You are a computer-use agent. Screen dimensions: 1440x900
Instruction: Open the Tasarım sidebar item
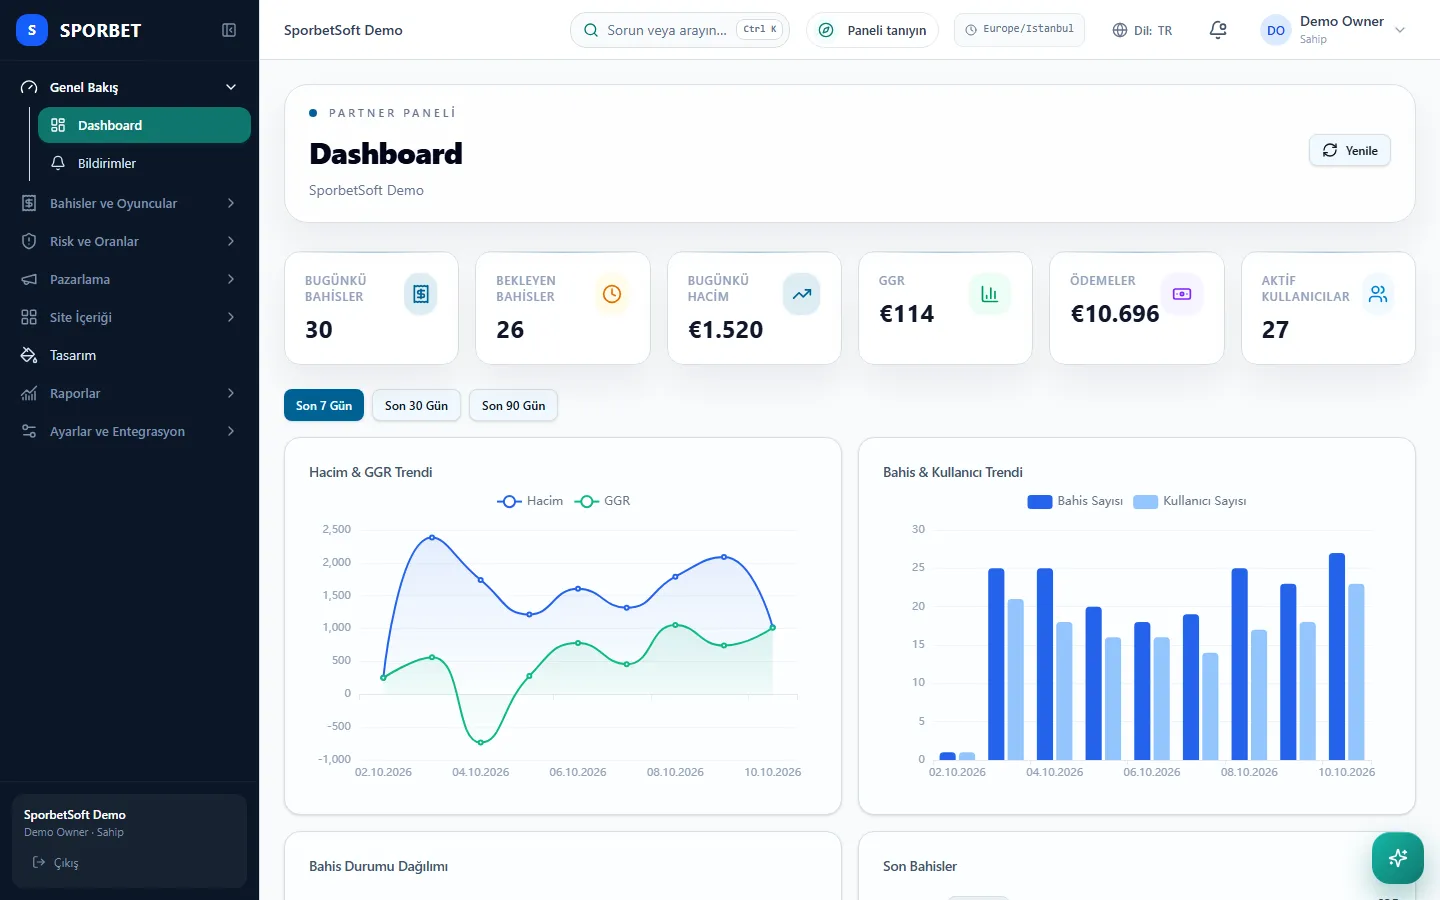click(129, 355)
